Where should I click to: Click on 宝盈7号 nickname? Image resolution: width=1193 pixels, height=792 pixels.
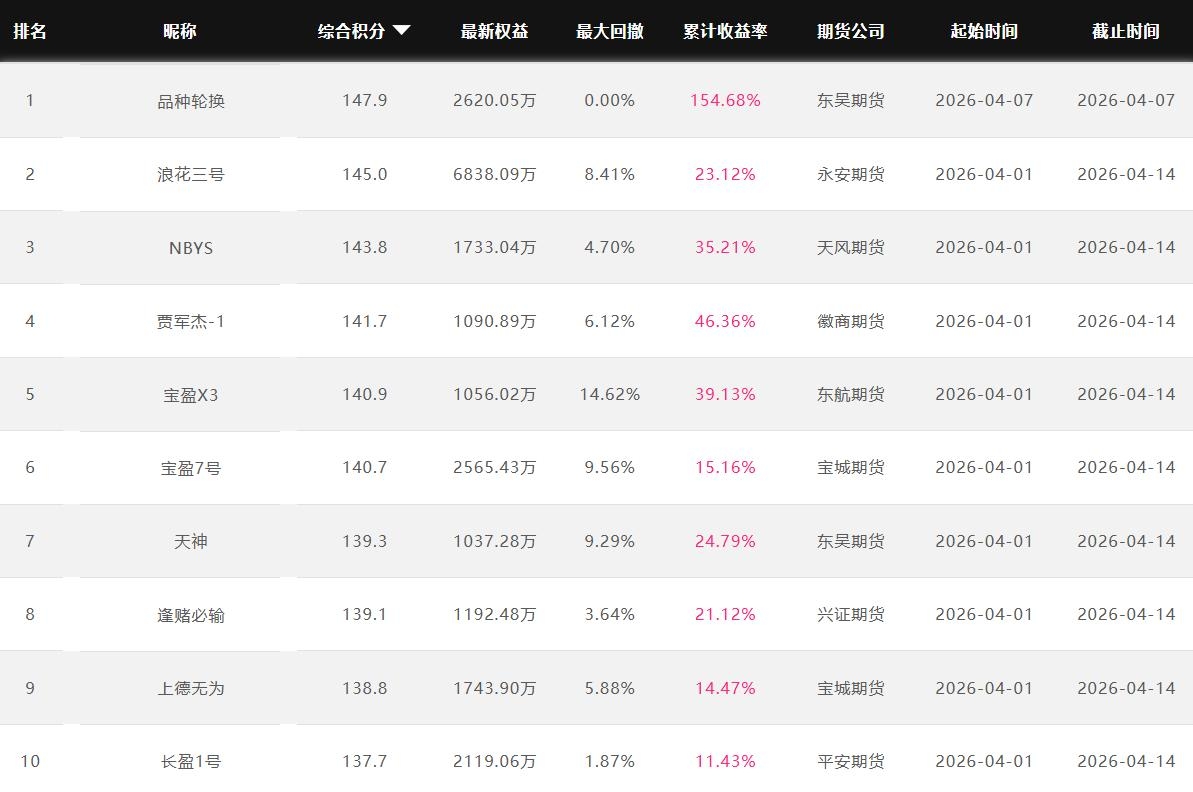pyautogui.click(x=191, y=468)
